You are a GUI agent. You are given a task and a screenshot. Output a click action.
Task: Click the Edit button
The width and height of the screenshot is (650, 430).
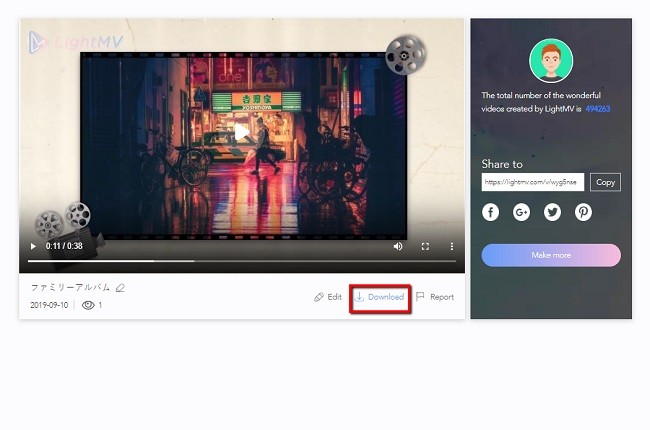point(328,297)
